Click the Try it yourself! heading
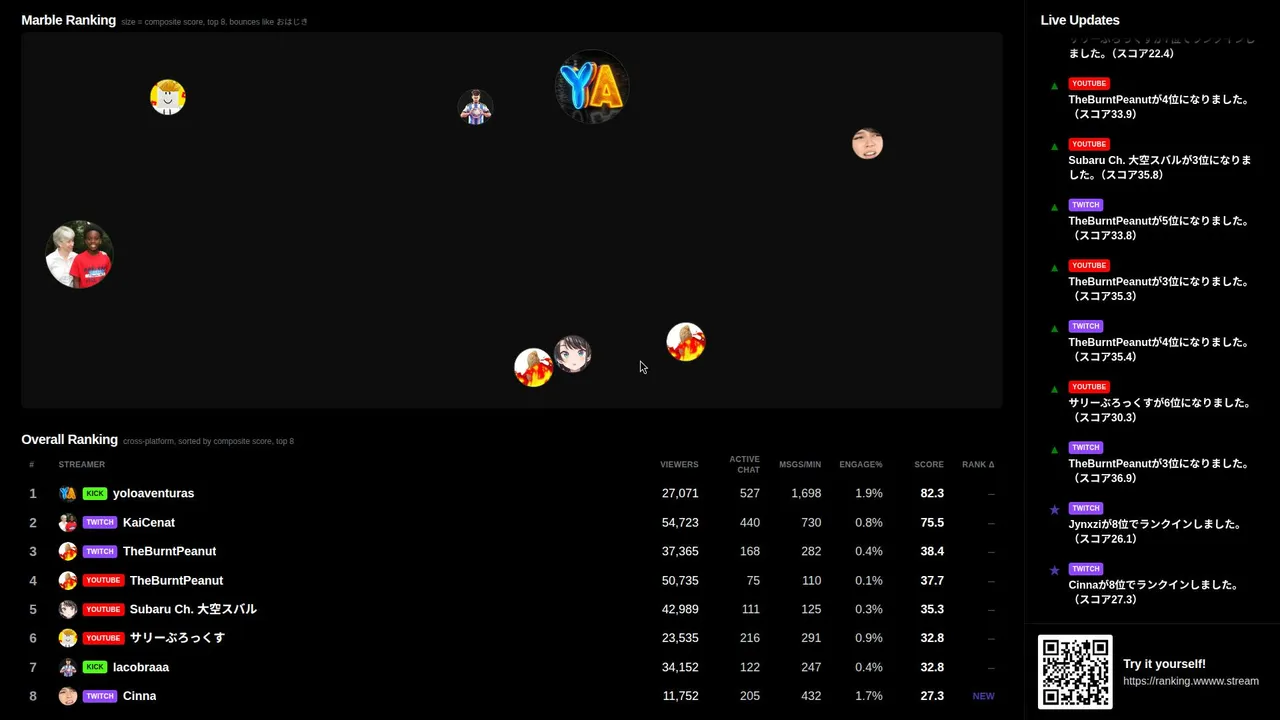Screen dimensions: 1280x720 tap(1164, 664)
